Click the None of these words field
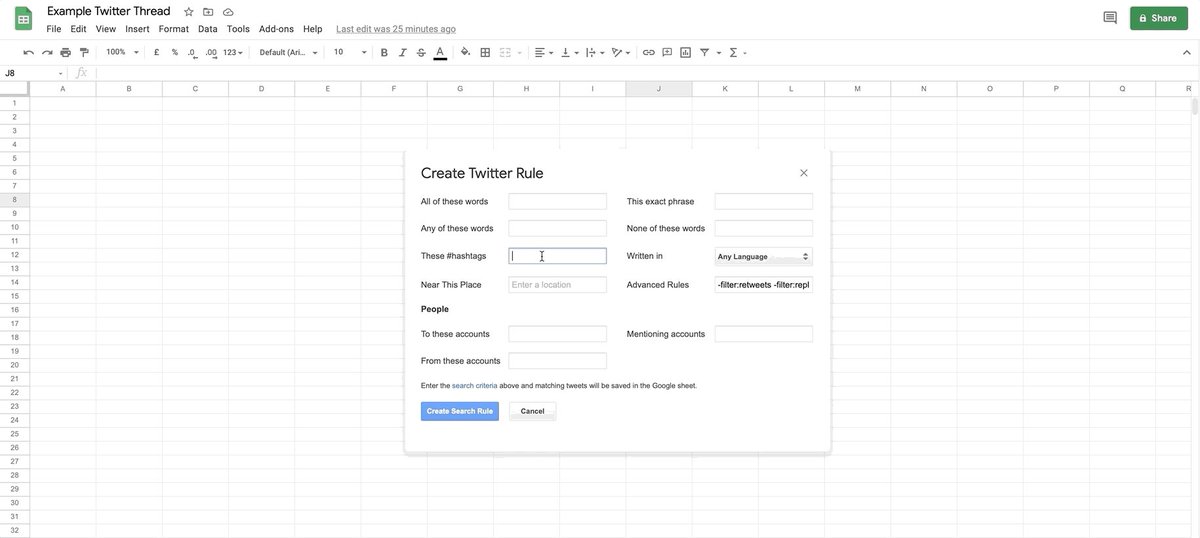Screen dimensions: 1200x538 764,228
